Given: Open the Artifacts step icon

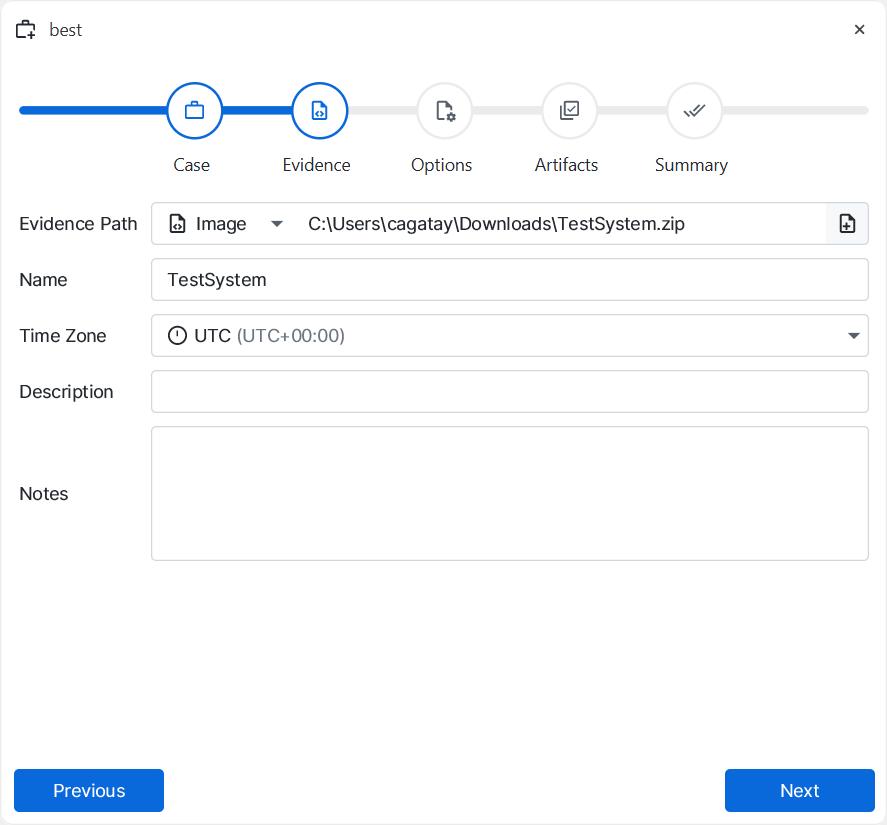Looking at the screenshot, I should (569, 110).
